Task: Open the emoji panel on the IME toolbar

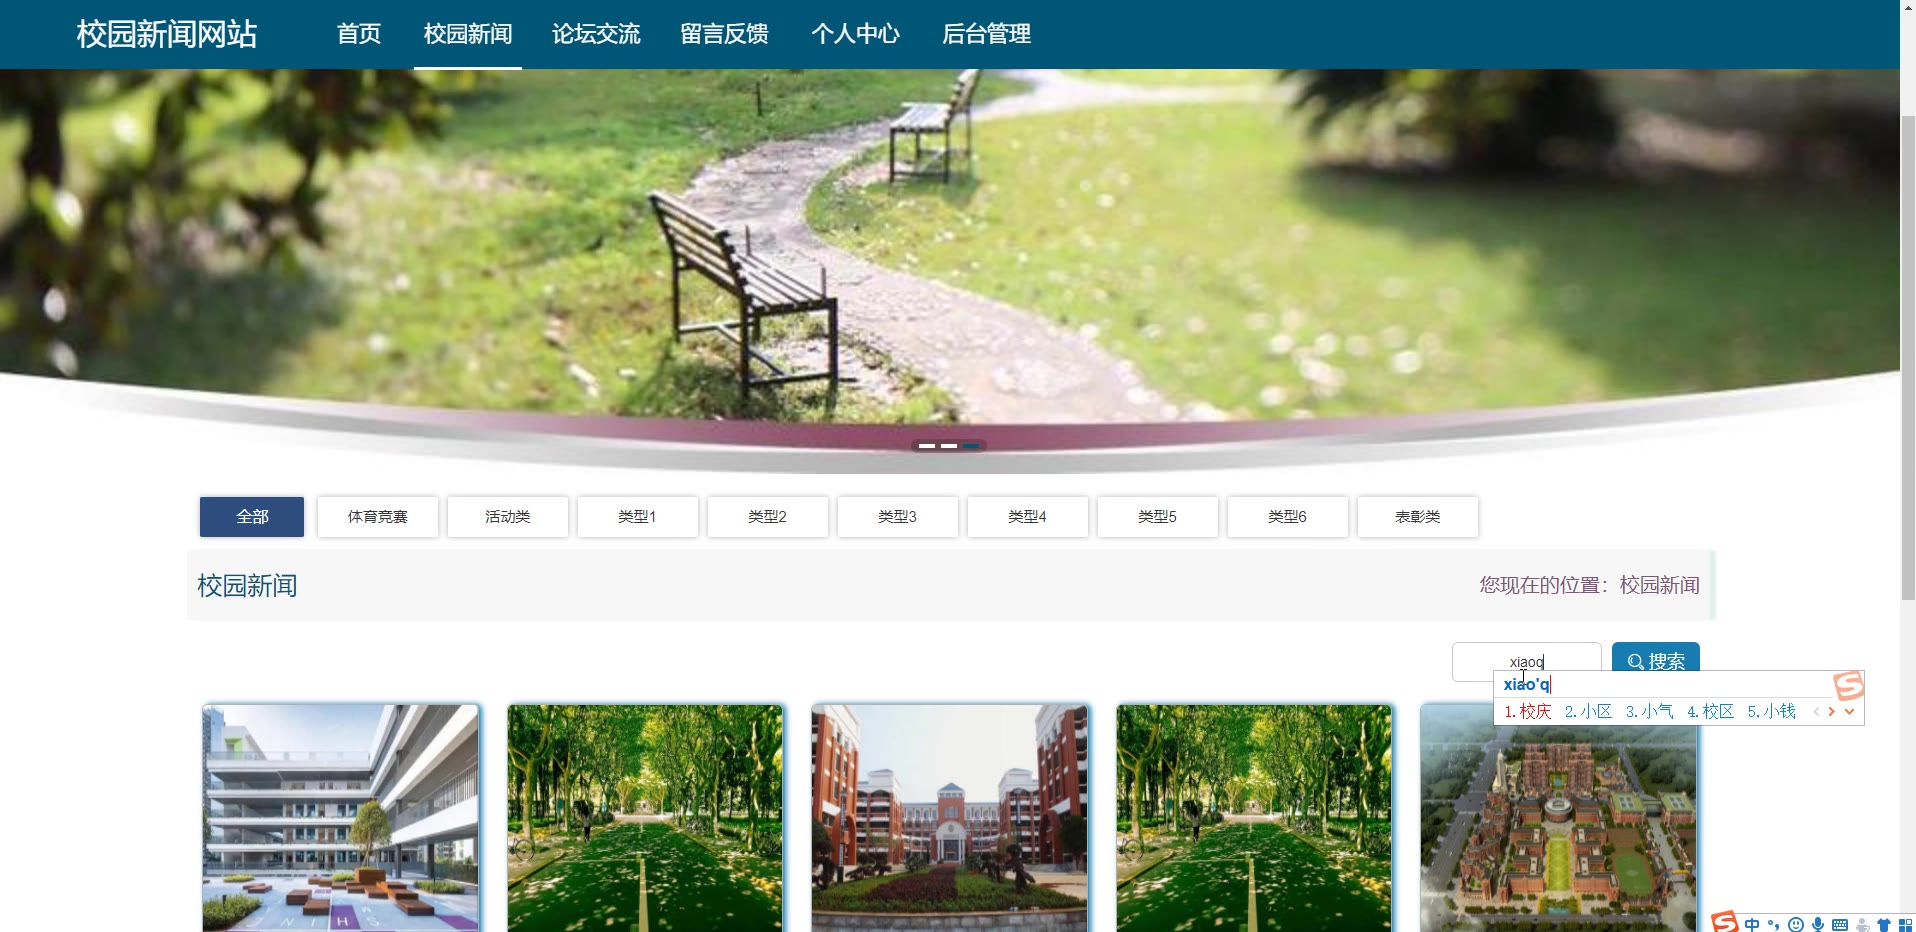Action: [x=1796, y=925]
